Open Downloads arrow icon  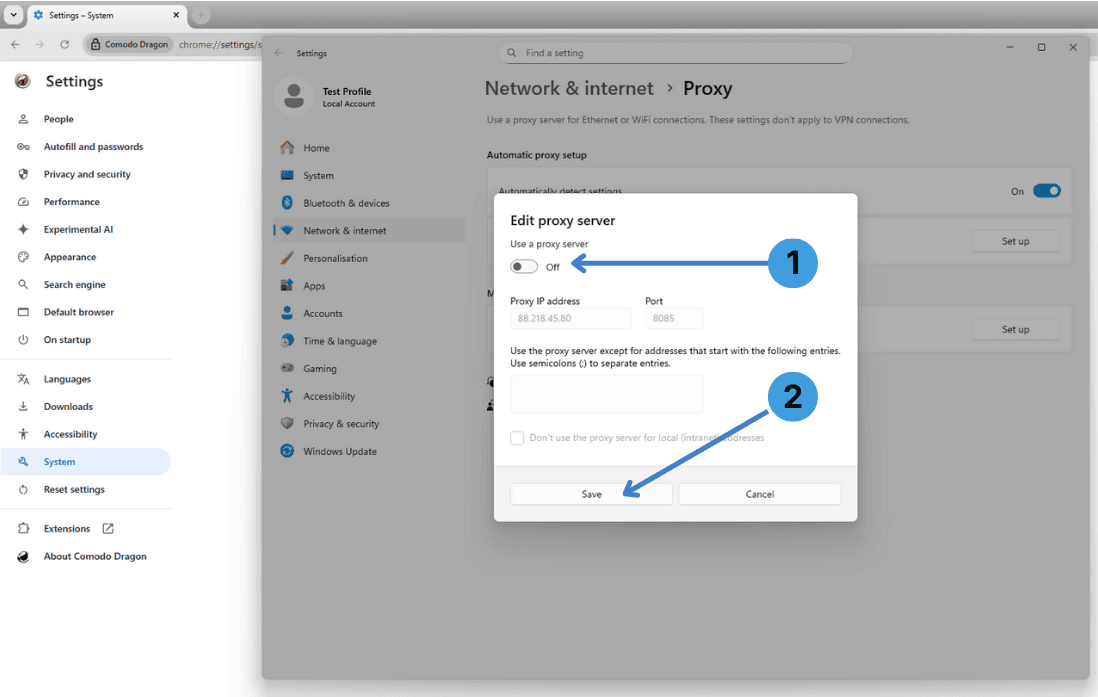point(23,406)
